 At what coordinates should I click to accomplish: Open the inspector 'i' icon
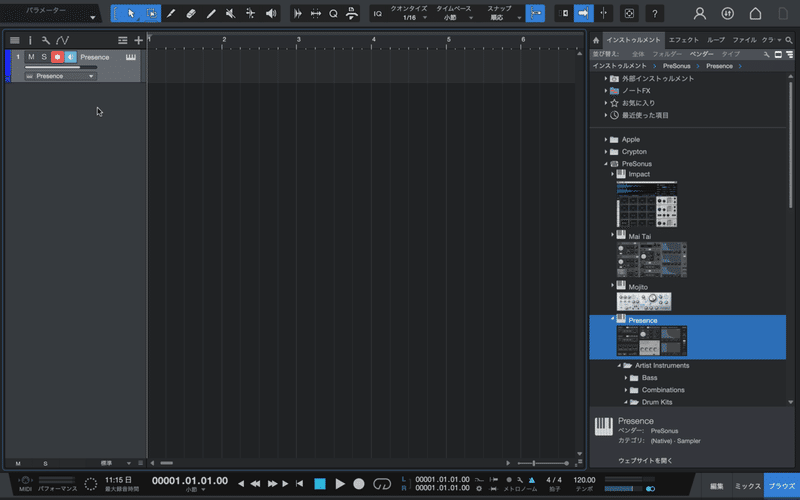30,40
